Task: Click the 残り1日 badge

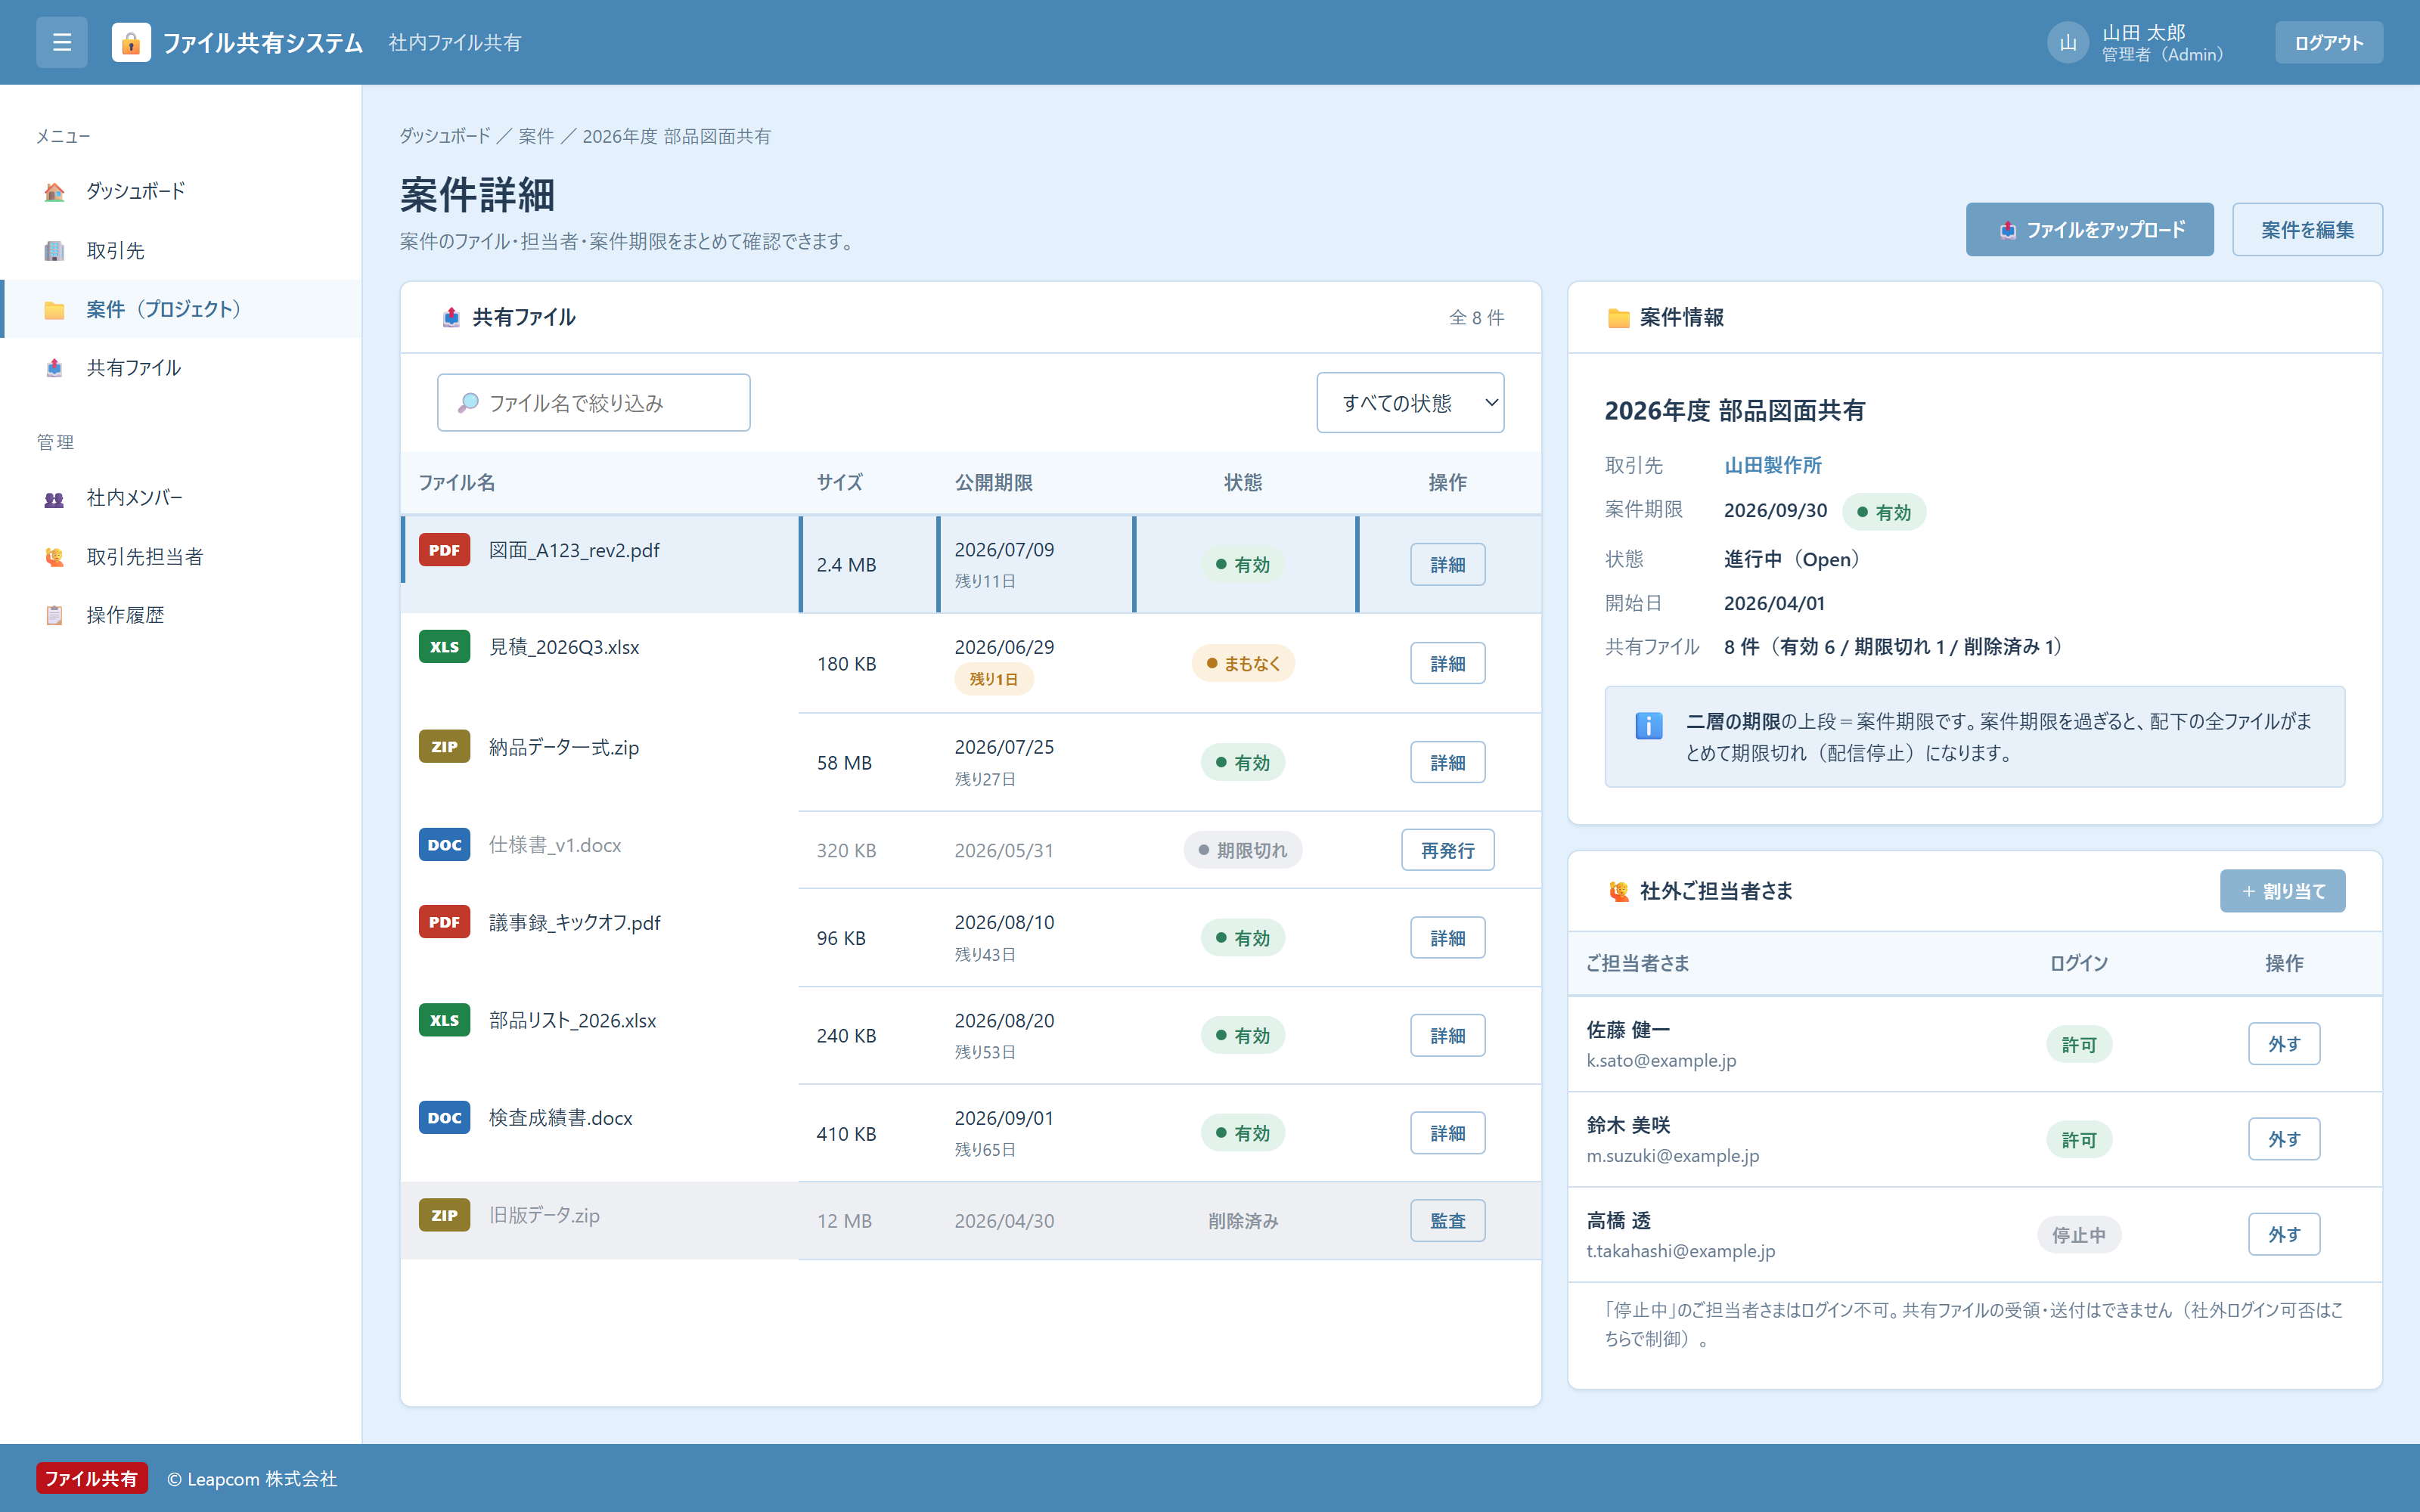Action: [x=993, y=679]
